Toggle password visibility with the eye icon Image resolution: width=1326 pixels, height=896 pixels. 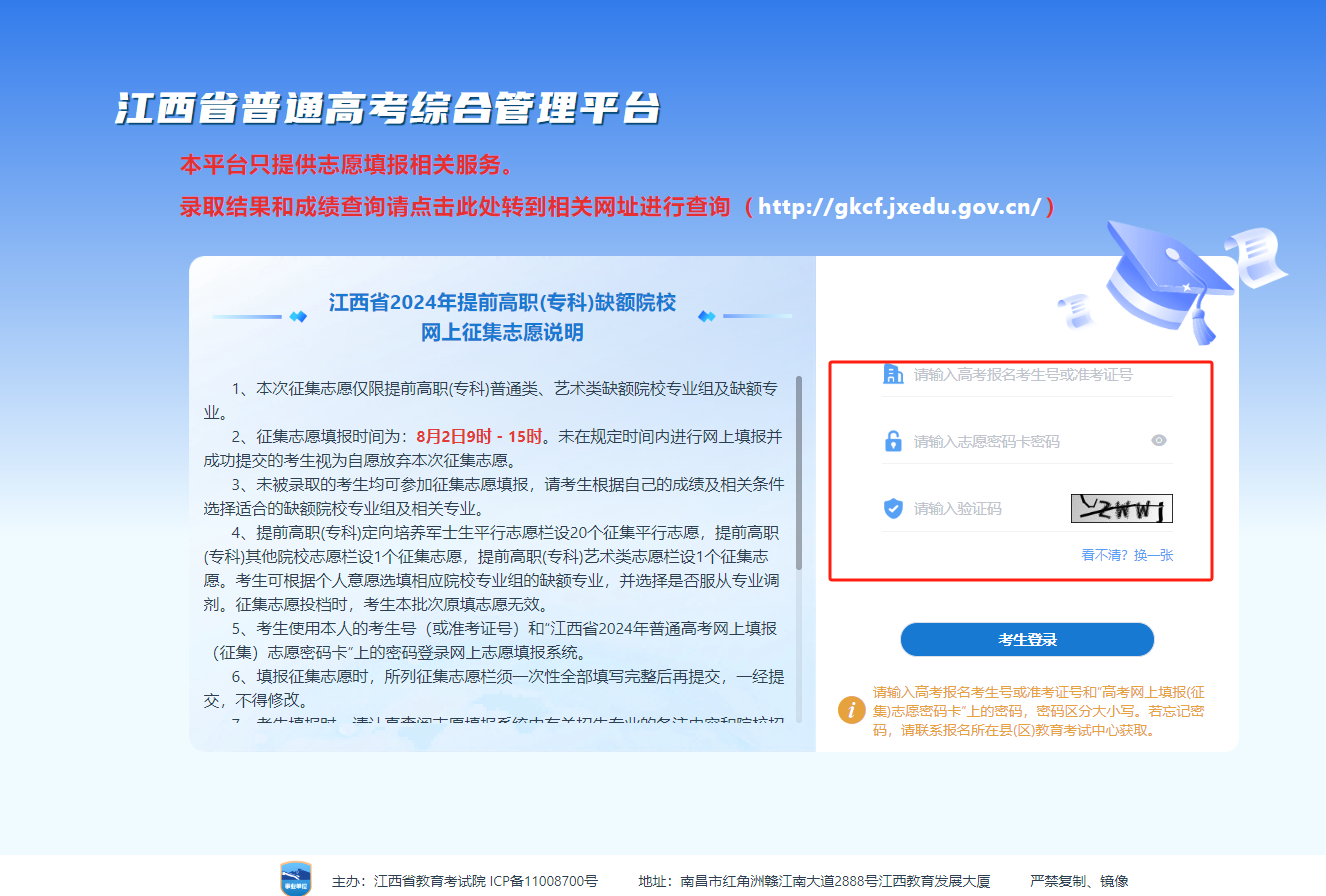point(1159,440)
